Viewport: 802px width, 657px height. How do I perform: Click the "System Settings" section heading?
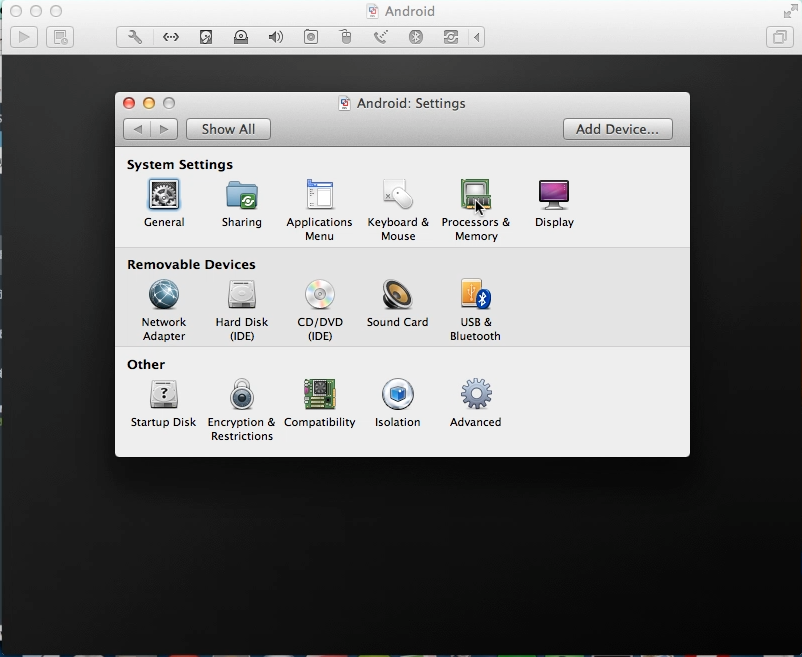click(x=180, y=165)
